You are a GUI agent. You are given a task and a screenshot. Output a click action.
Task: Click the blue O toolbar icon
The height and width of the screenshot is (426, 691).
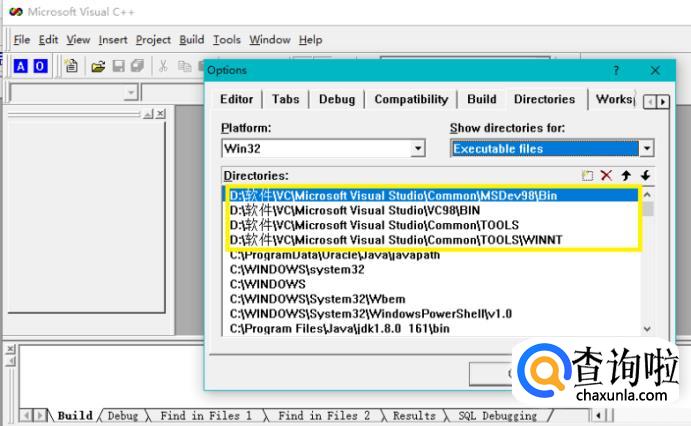pos(40,66)
